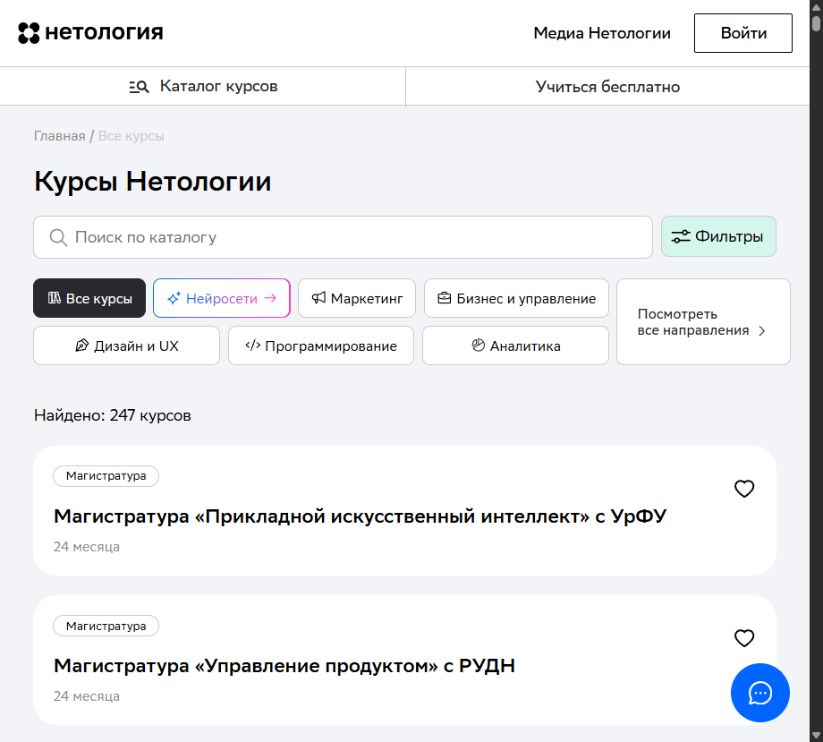Select the Все курсы category chip
This screenshot has width=823, height=742.
(x=89, y=298)
